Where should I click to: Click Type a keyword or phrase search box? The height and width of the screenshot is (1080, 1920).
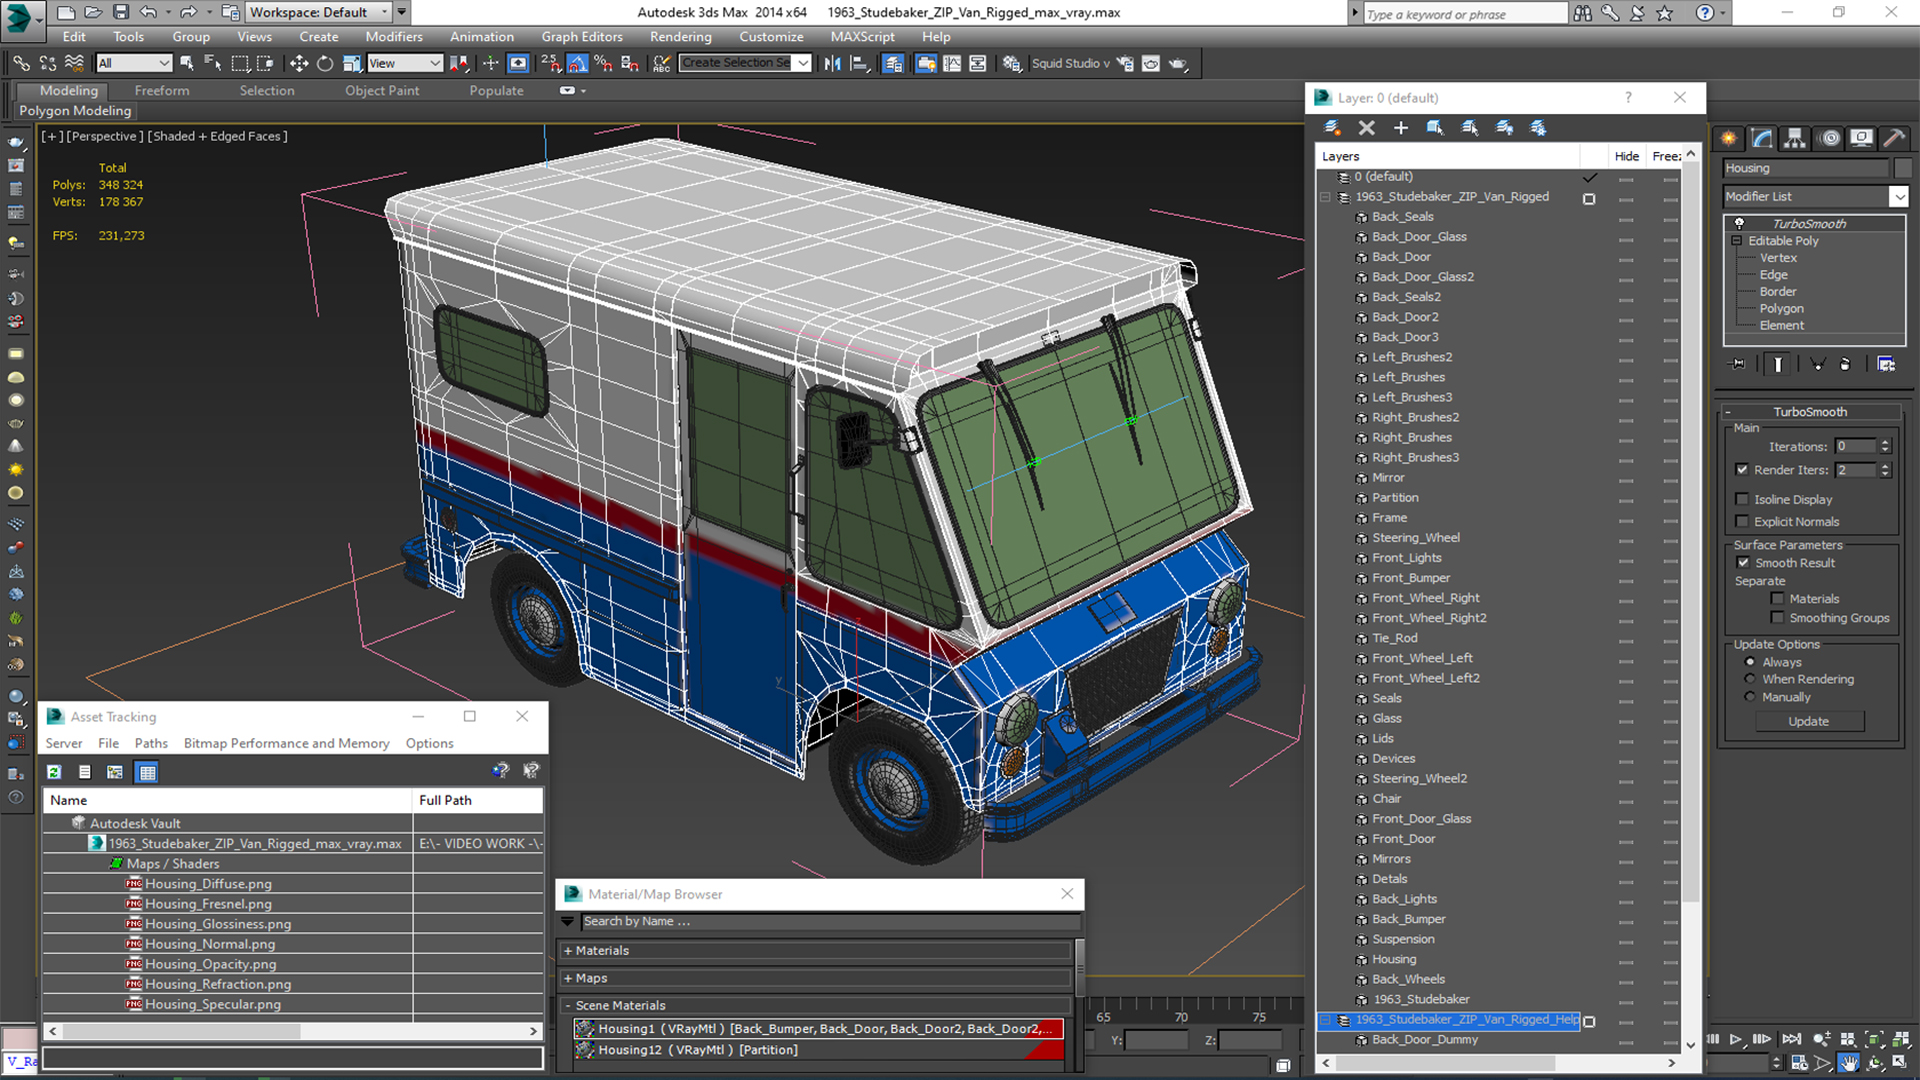(x=1465, y=13)
